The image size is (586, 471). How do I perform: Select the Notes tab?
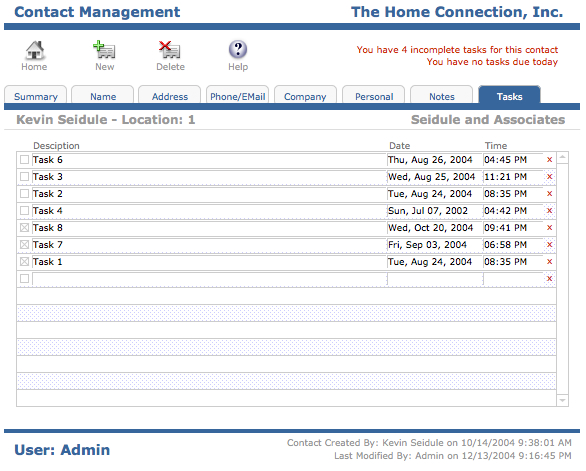click(x=441, y=96)
